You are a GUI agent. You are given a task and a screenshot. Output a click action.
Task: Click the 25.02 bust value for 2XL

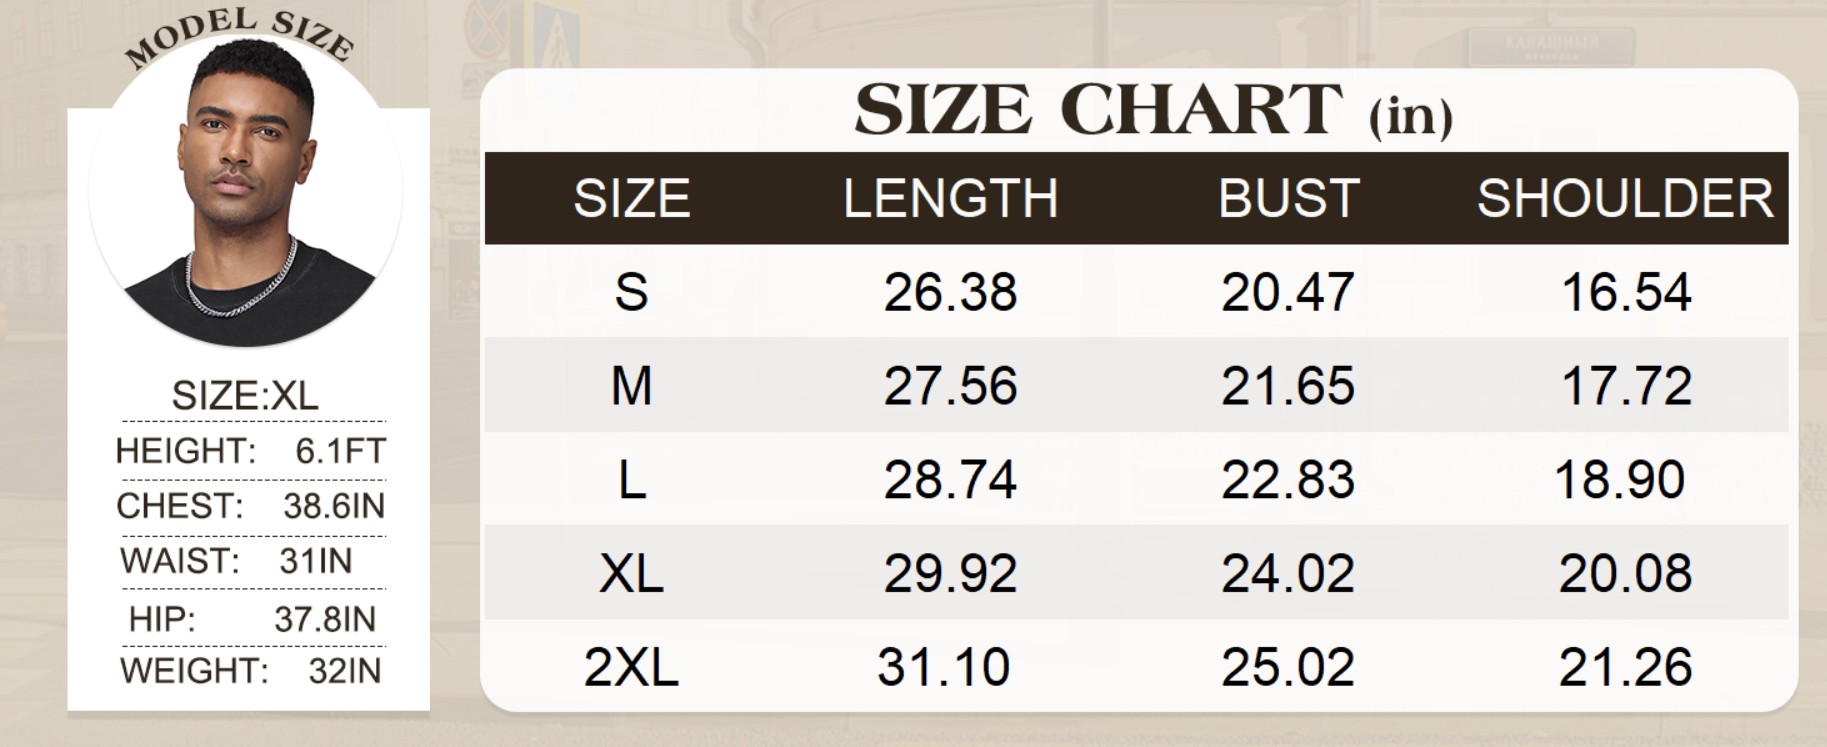pyautogui.click(x=1288, y=667)
